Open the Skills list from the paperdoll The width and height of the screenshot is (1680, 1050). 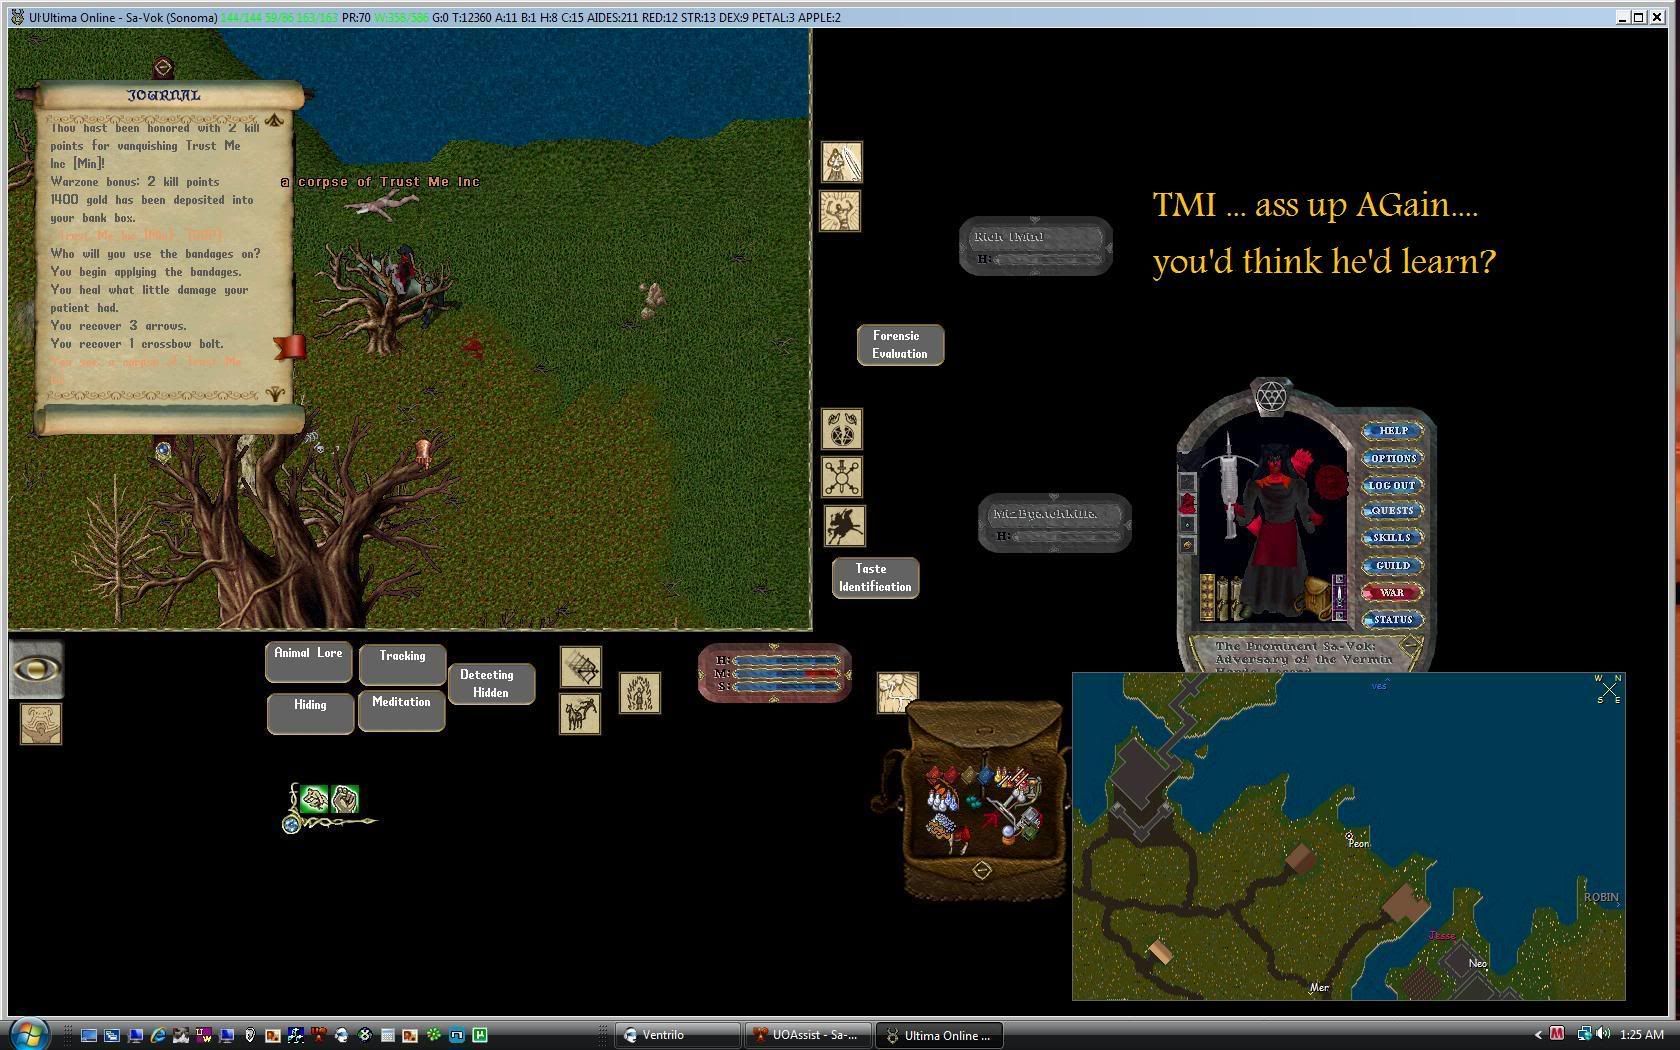[1393, 538]
